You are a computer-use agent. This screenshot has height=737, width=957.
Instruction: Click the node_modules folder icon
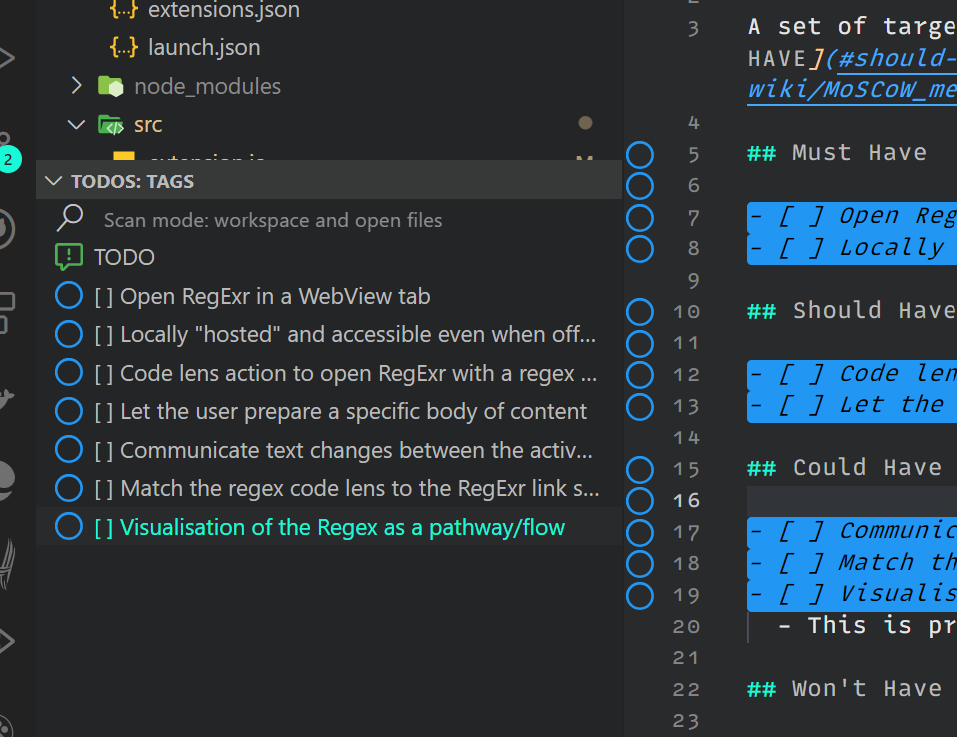(111, 86)
